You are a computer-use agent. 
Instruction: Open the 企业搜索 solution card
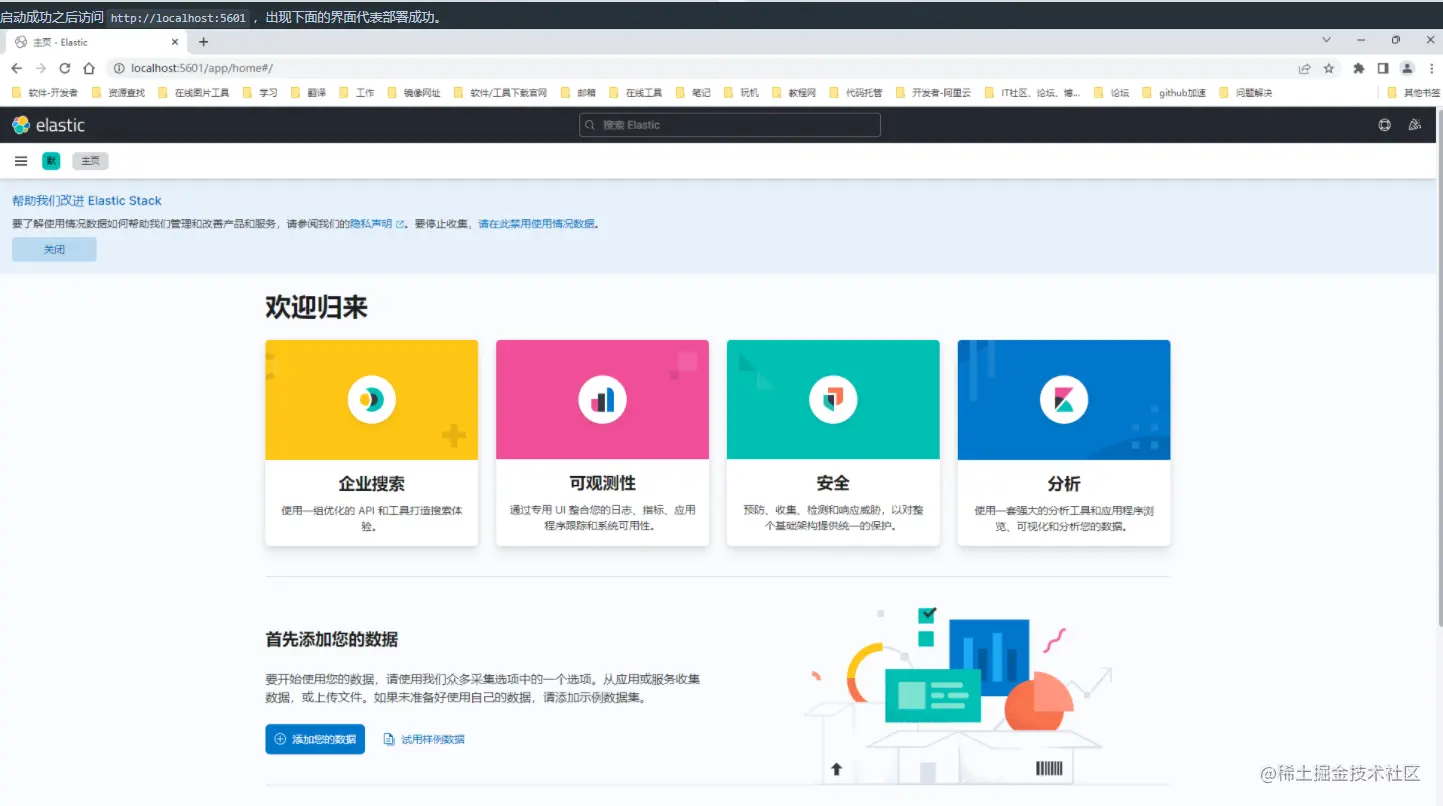click(372, 443)
